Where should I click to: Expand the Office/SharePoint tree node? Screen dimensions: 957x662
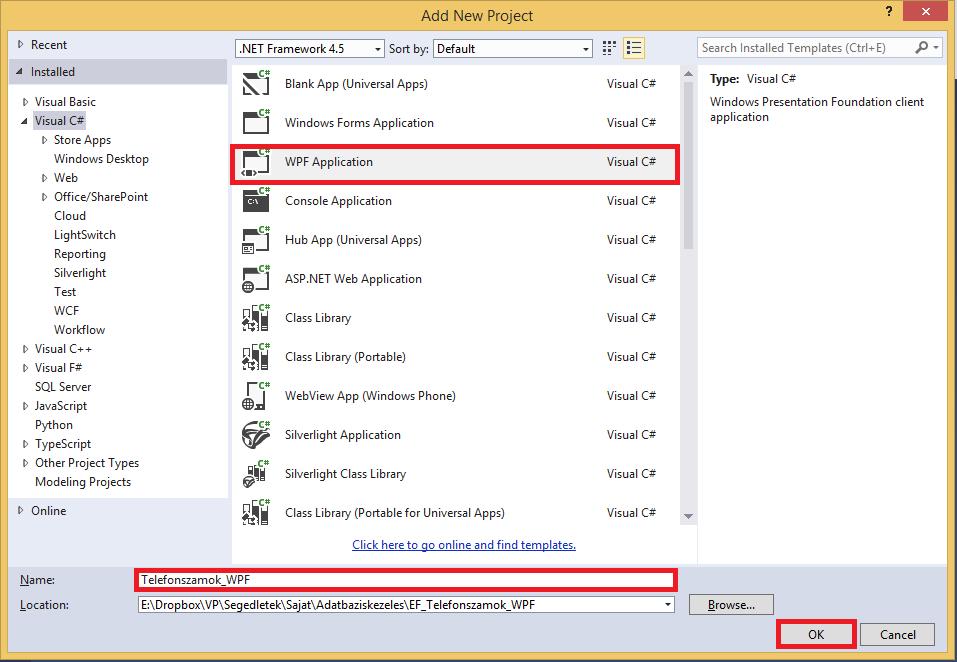(44, 196)
